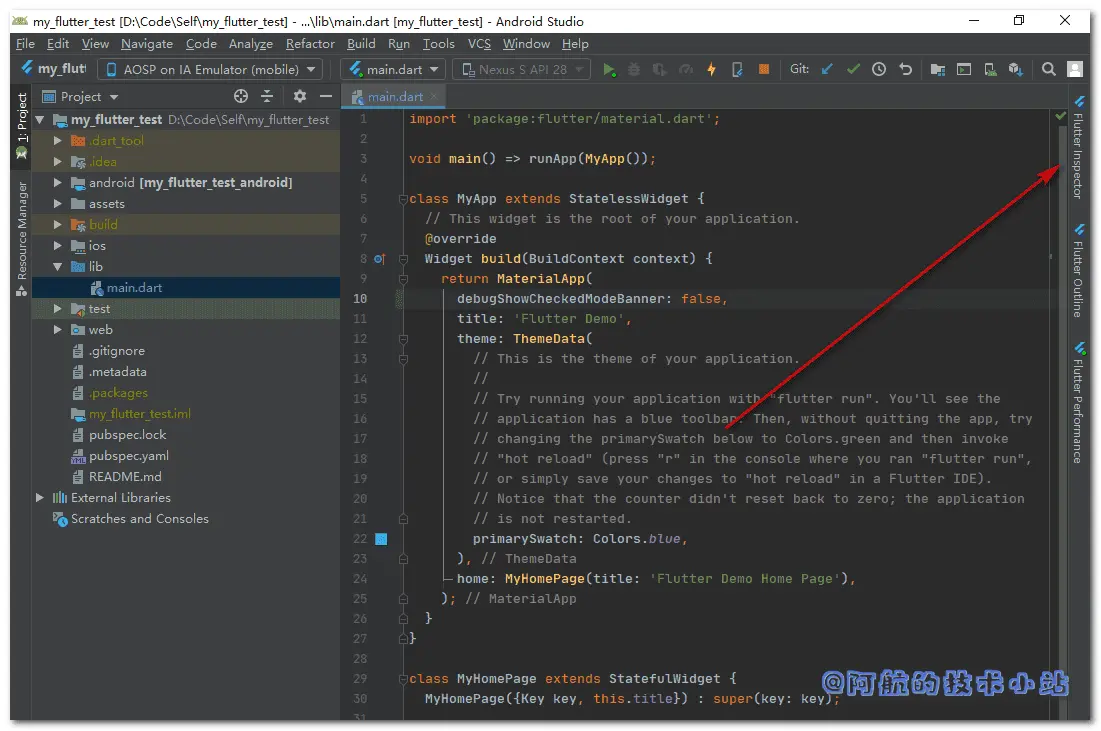The width and height of the screenshot is (1101, 731).
Task: Open the Refactor menu
Action: coord(310,44)
